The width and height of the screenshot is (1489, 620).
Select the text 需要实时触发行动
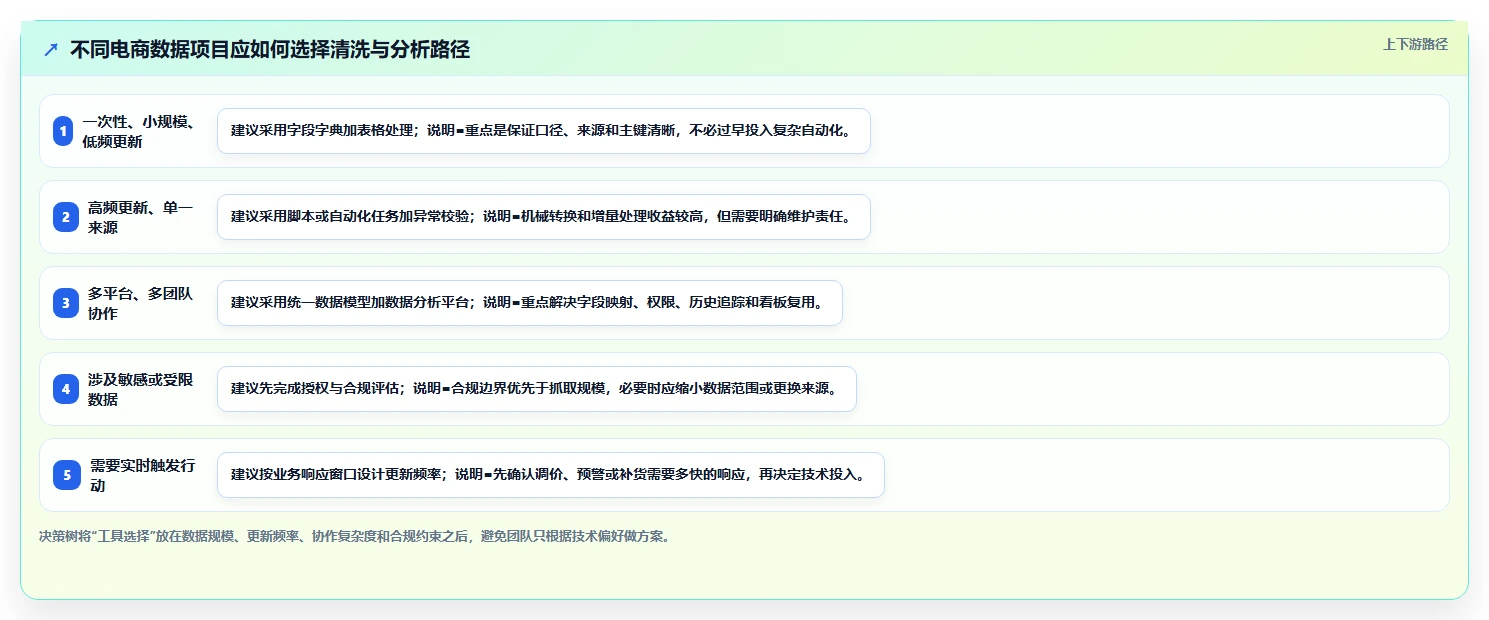143,475
